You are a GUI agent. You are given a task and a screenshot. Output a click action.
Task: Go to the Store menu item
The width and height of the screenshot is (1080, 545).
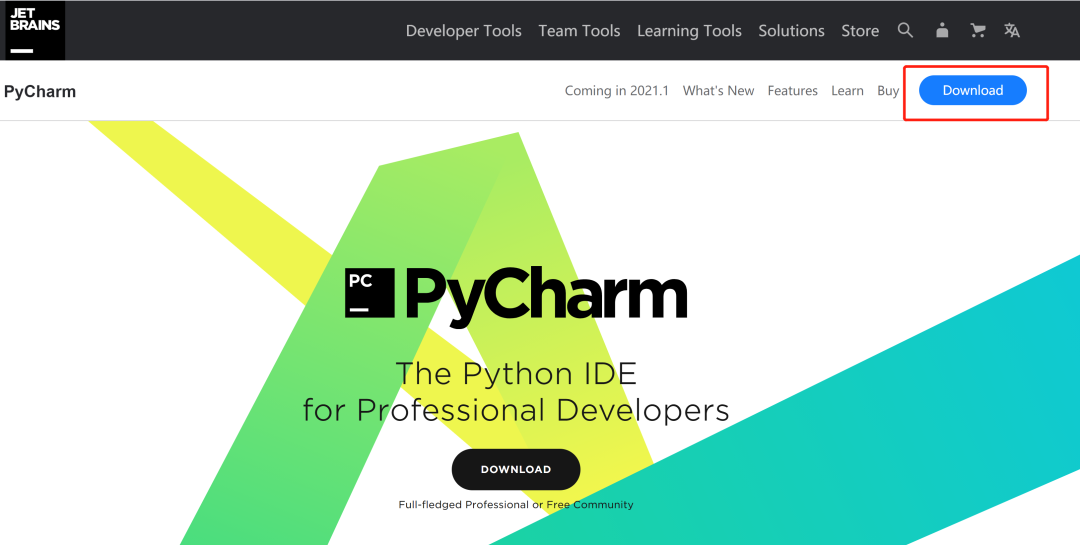point(860,31)
